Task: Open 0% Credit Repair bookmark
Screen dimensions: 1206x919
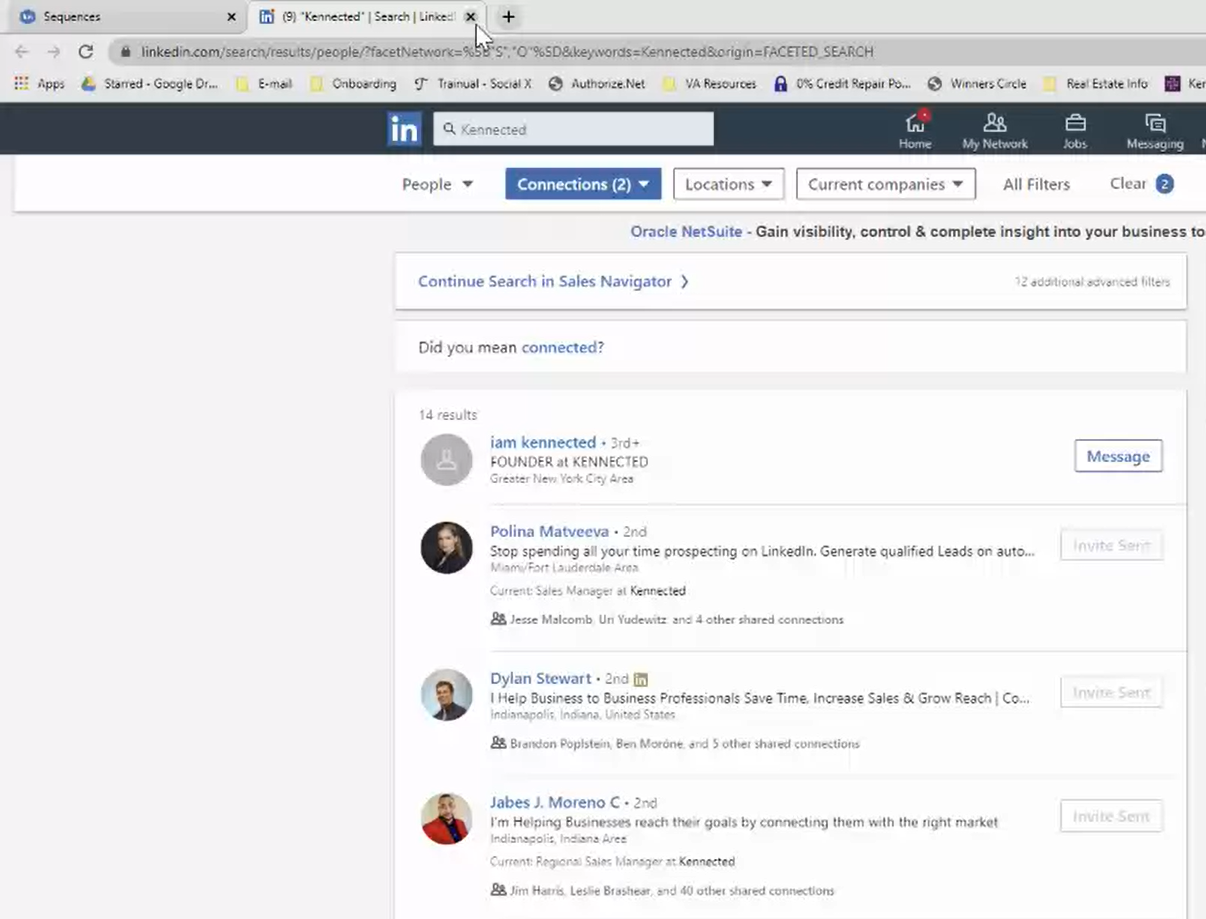Action: tap(842, 84)
